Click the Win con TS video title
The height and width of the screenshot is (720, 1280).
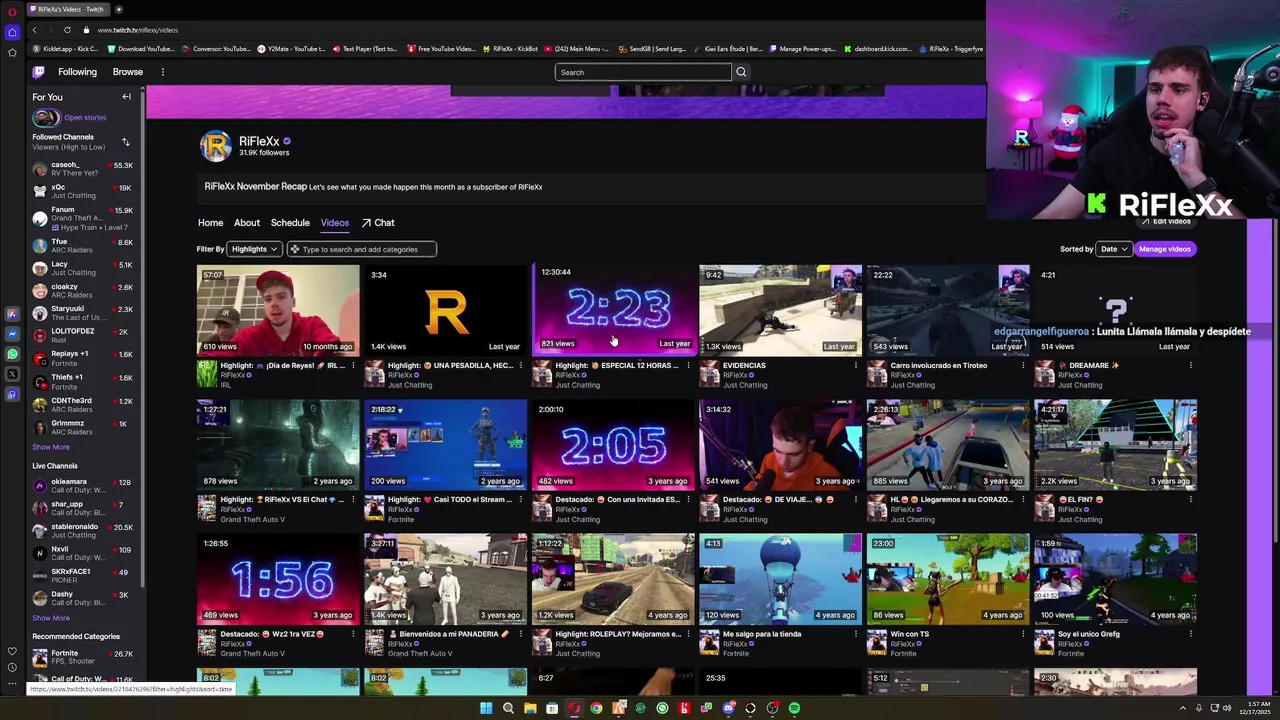point(910,634)
